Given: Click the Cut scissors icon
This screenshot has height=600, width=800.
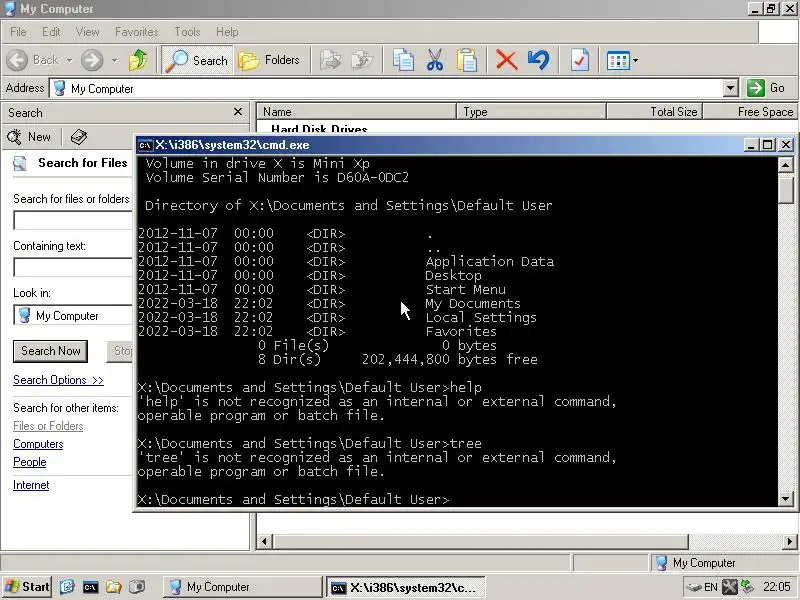Looking at the screenshot, I should pyautogui.click(x=435, y=60).
